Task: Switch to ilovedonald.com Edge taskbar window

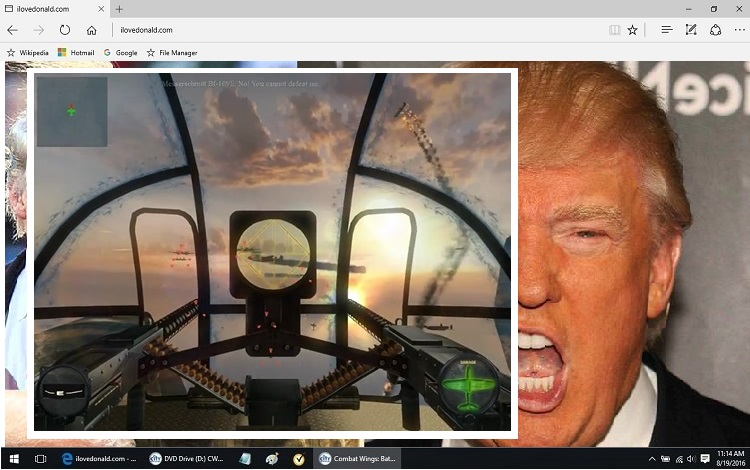Action: 99,459
